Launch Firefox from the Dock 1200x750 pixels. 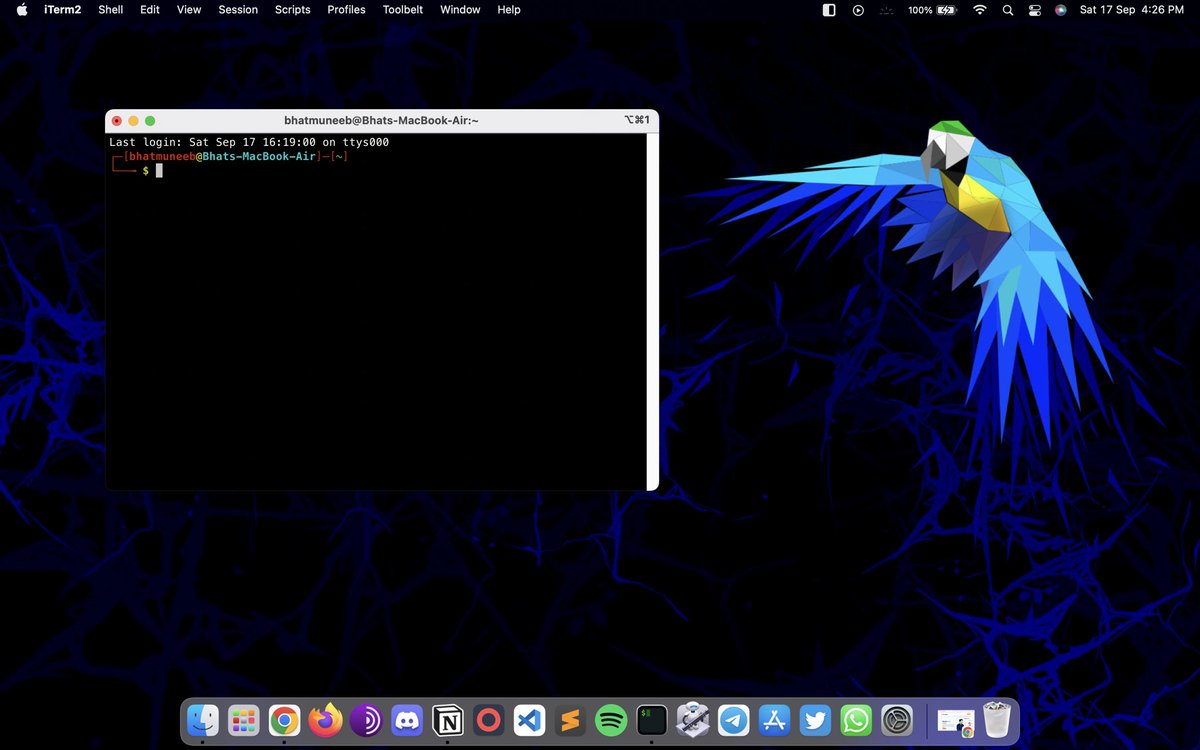click(326, 720)
